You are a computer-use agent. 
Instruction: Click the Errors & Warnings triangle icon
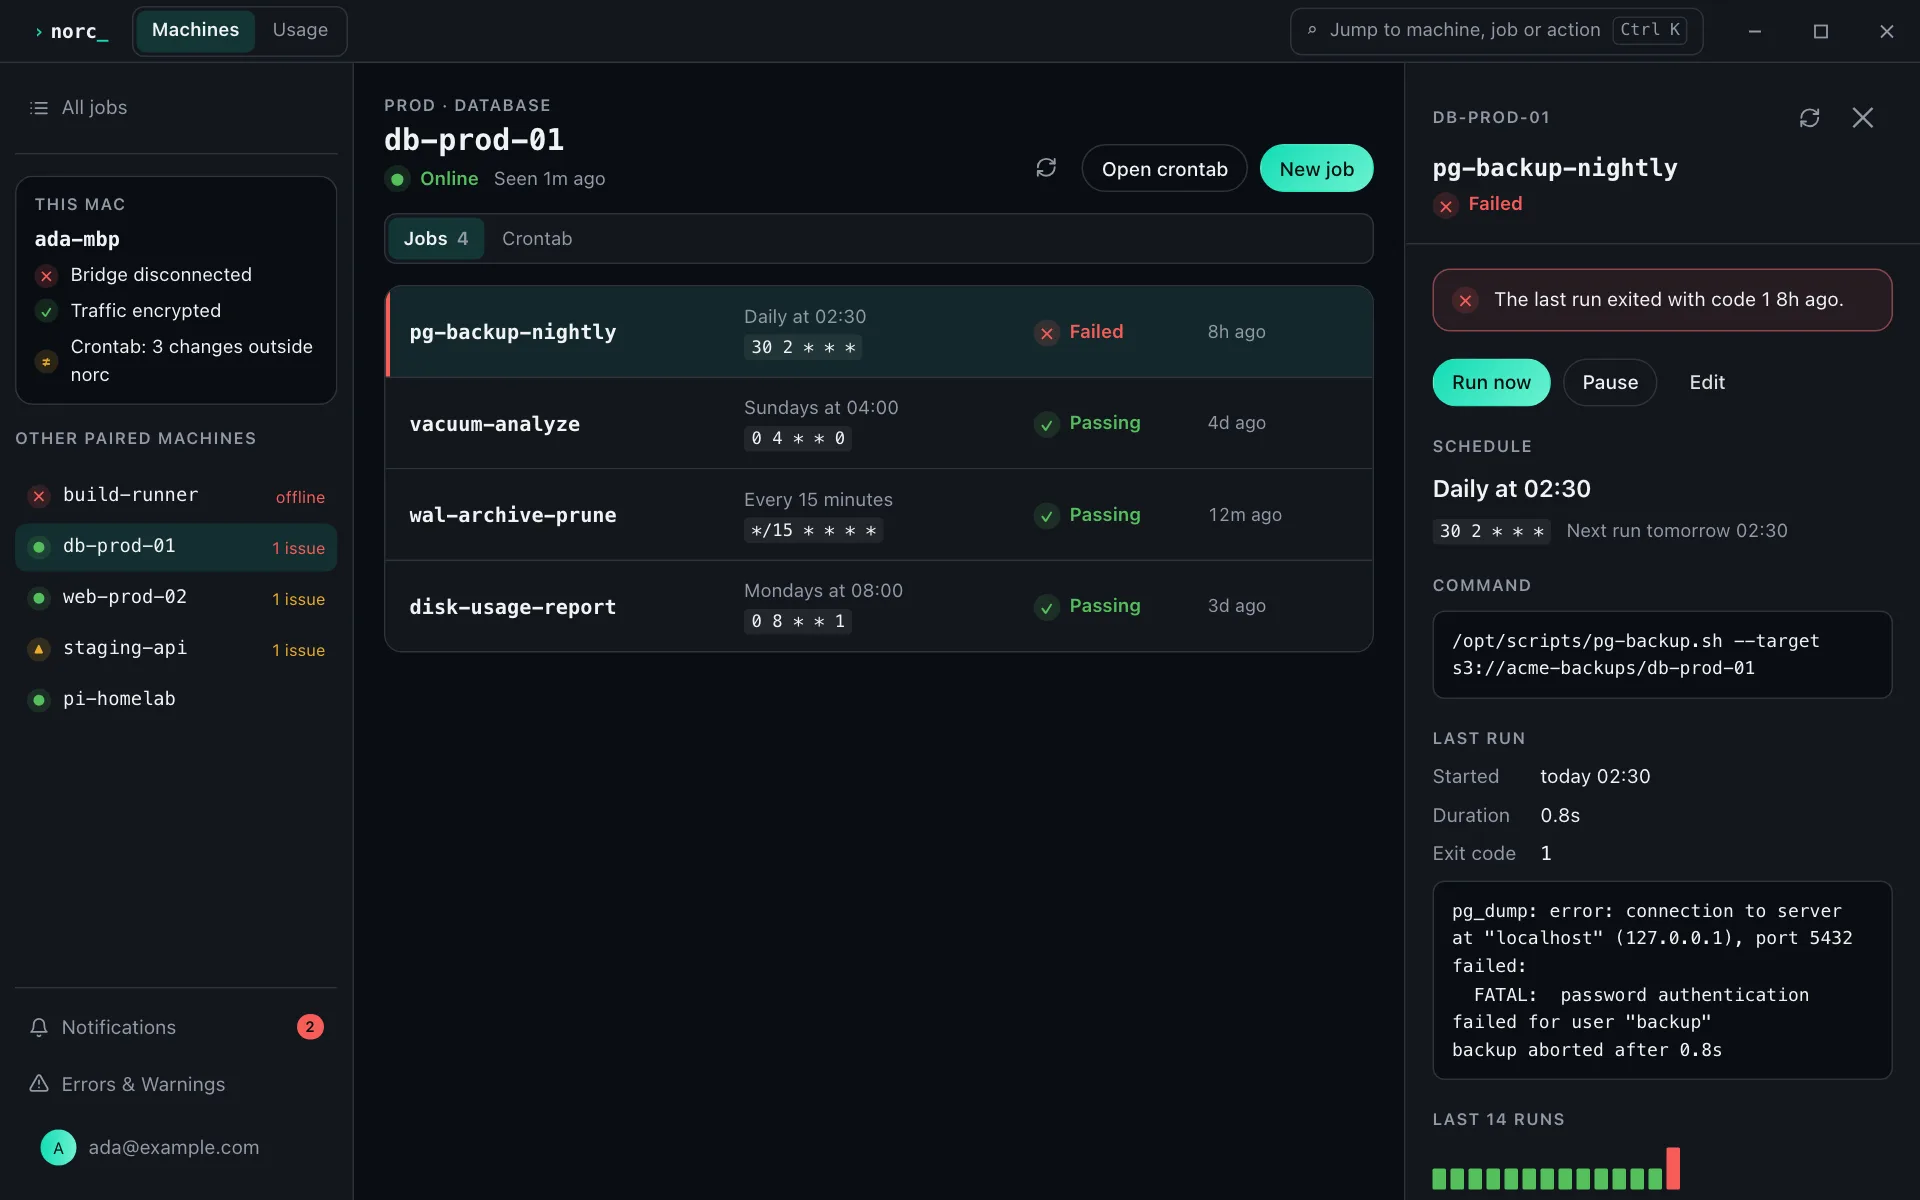[x=39, y=1084]
